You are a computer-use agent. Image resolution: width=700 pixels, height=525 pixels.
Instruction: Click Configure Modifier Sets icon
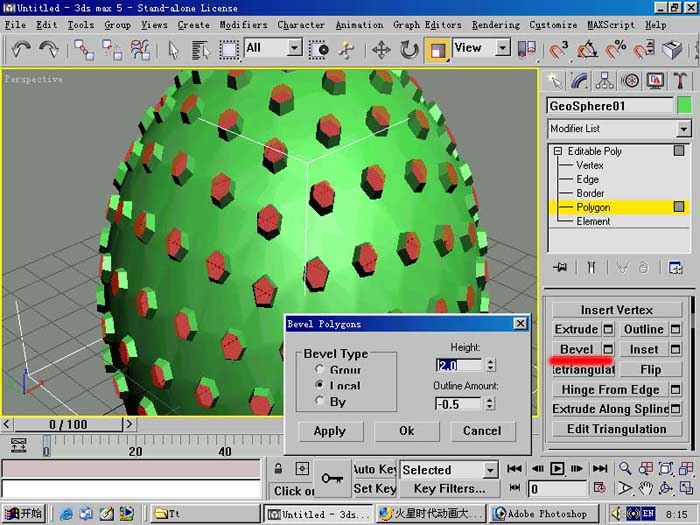675,267
